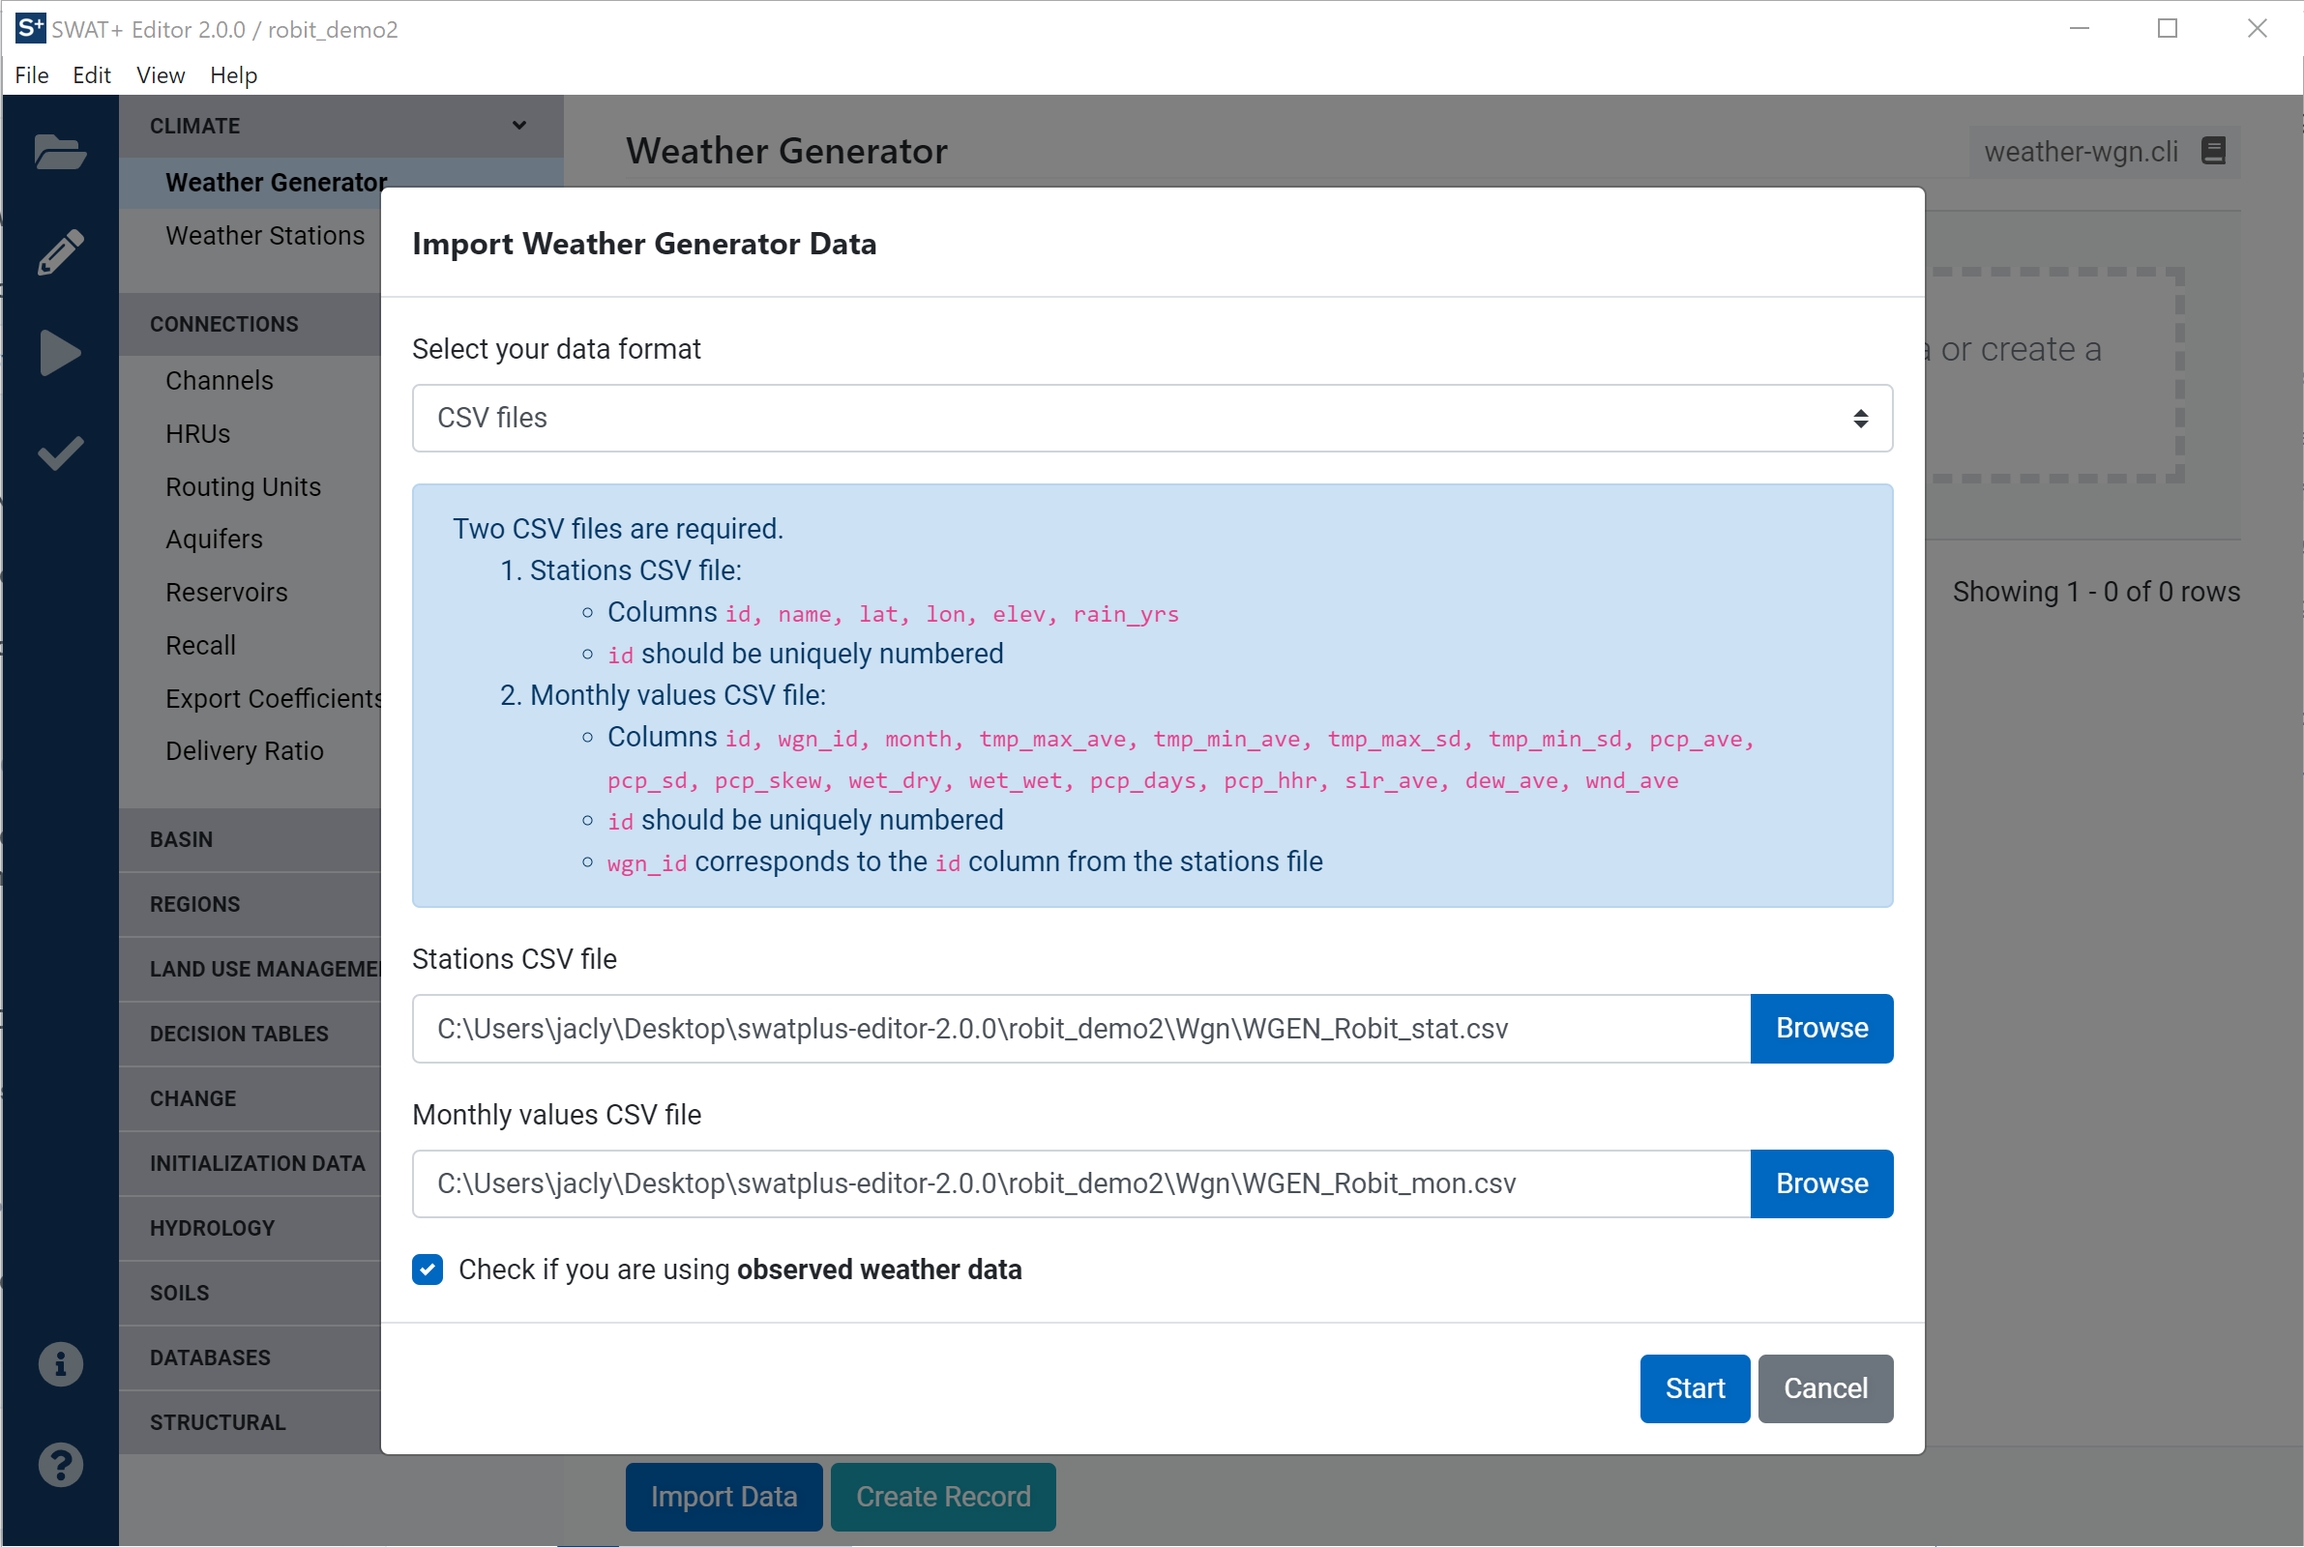The image size is (2304, 1547).
Task: Browse for the Stations CSV file
Action: pyautogui.click(x=1820, y=1028)
